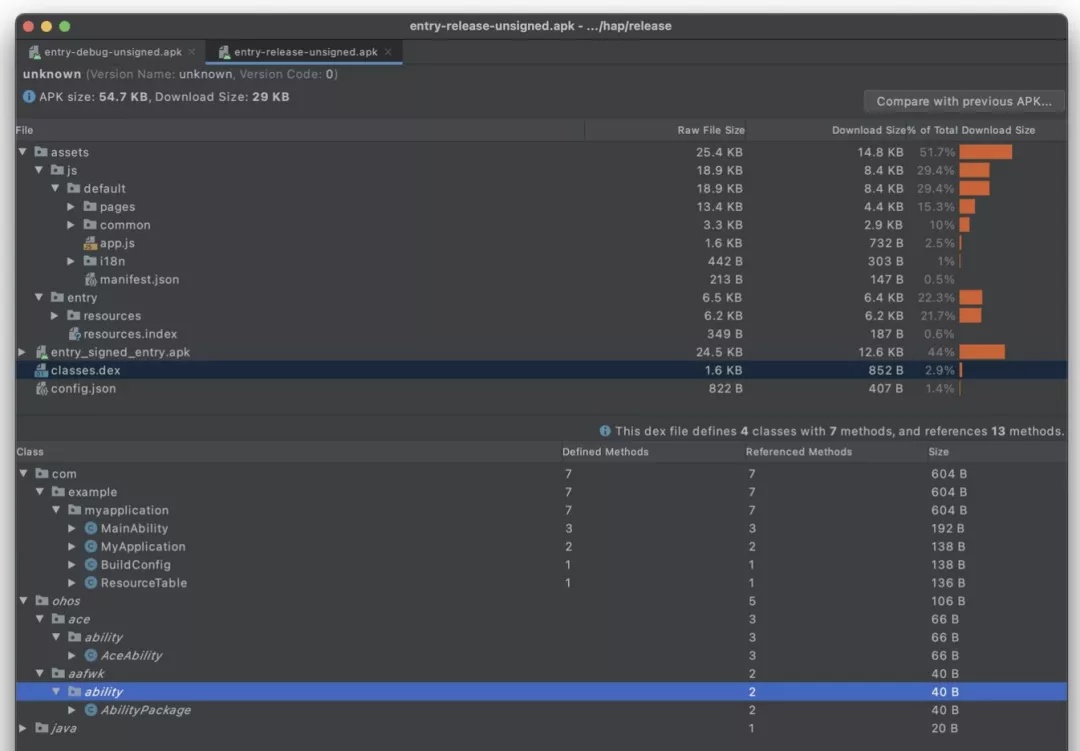Viewport: 1080px width, 751px height.
Task: Click the classes.dex file icon
Action: pyautogui.click(x=41, y=371)
